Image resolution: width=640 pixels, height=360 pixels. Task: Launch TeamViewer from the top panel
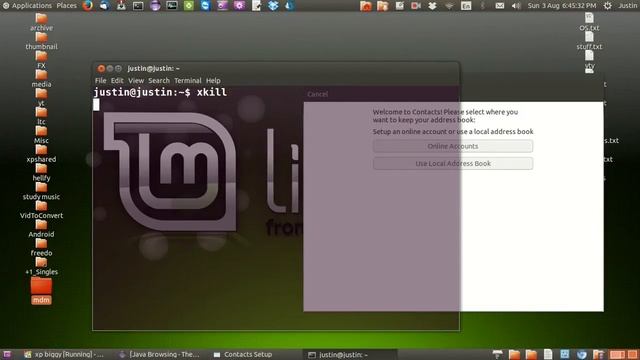pos(205,5)
